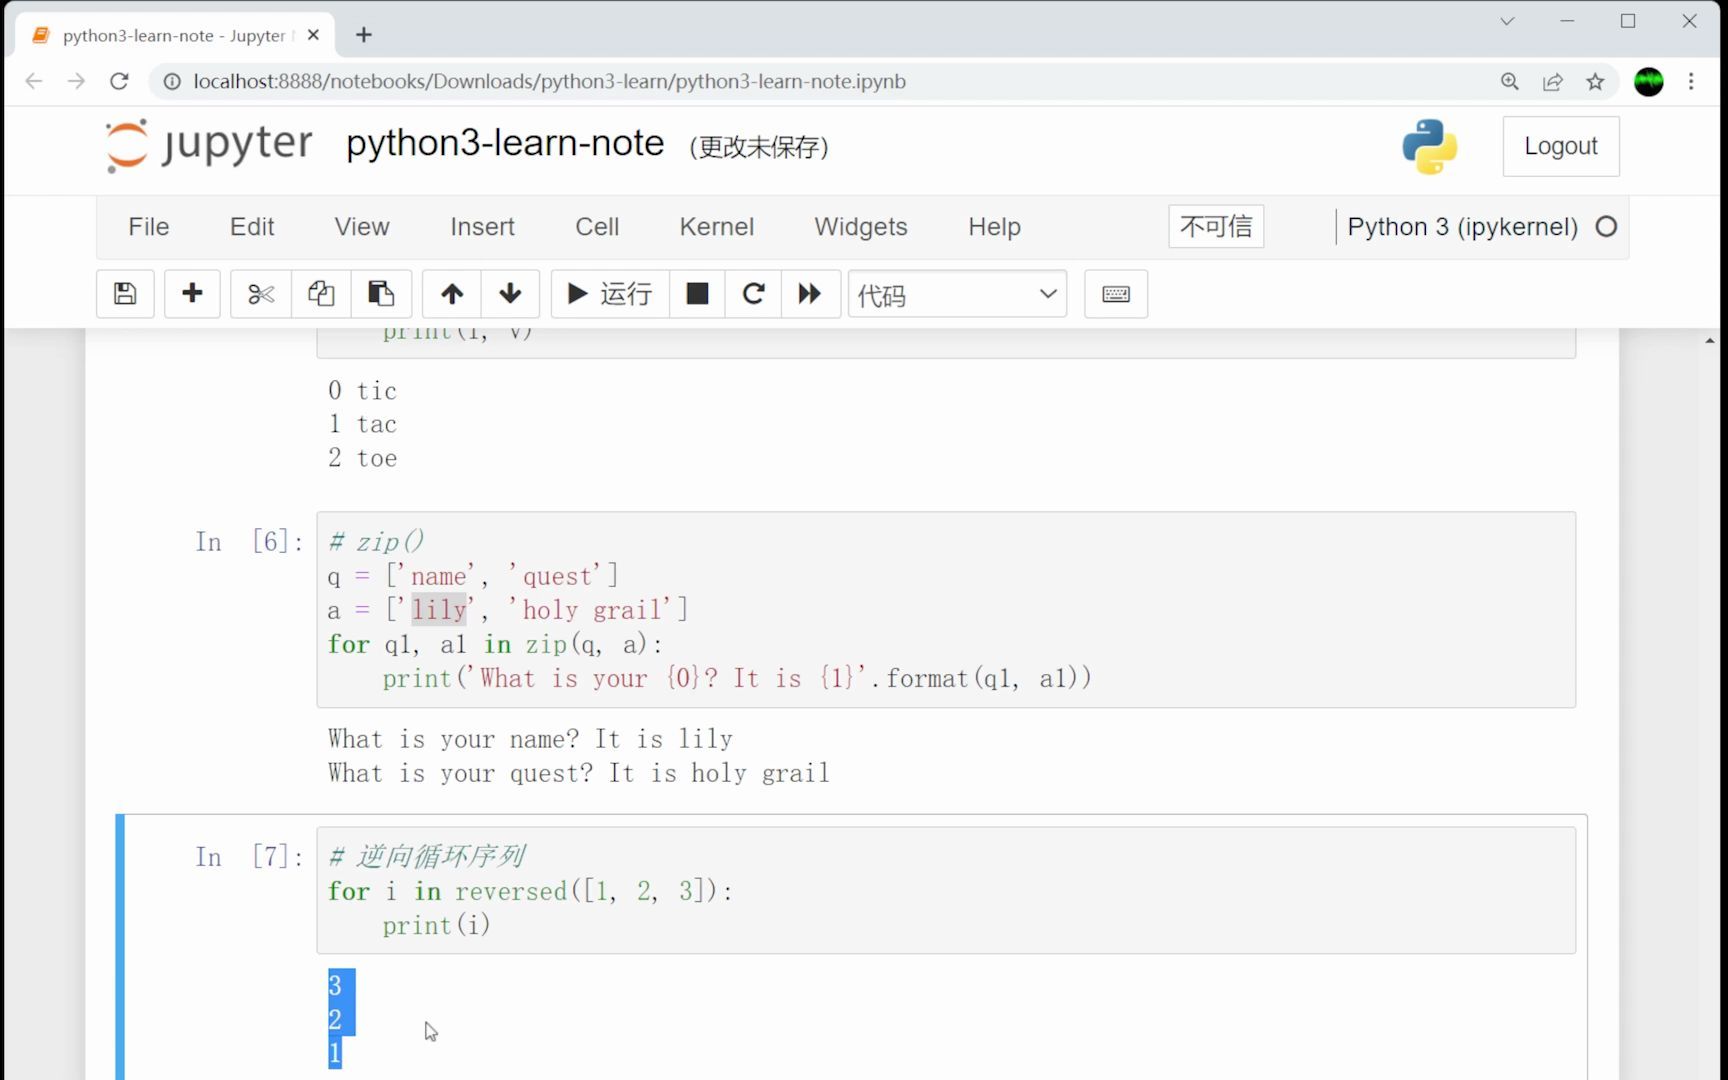
Task: Copy the selected cell with copy icon
Action: (320, 294)
